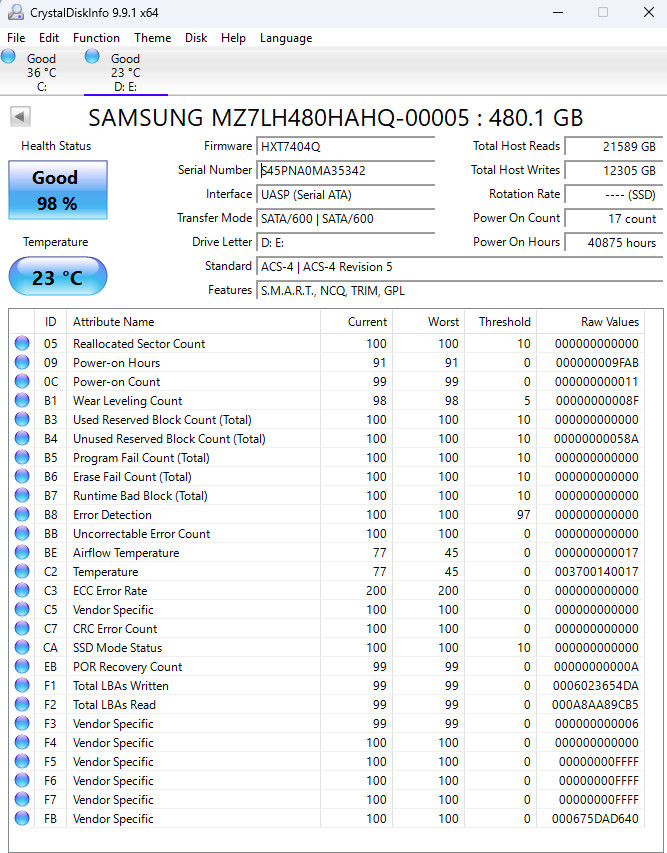Click the Drive Letter field D: E:
The width and height of the screenshot is (667, 853).
pyautogui.click(x=345, y=243)
